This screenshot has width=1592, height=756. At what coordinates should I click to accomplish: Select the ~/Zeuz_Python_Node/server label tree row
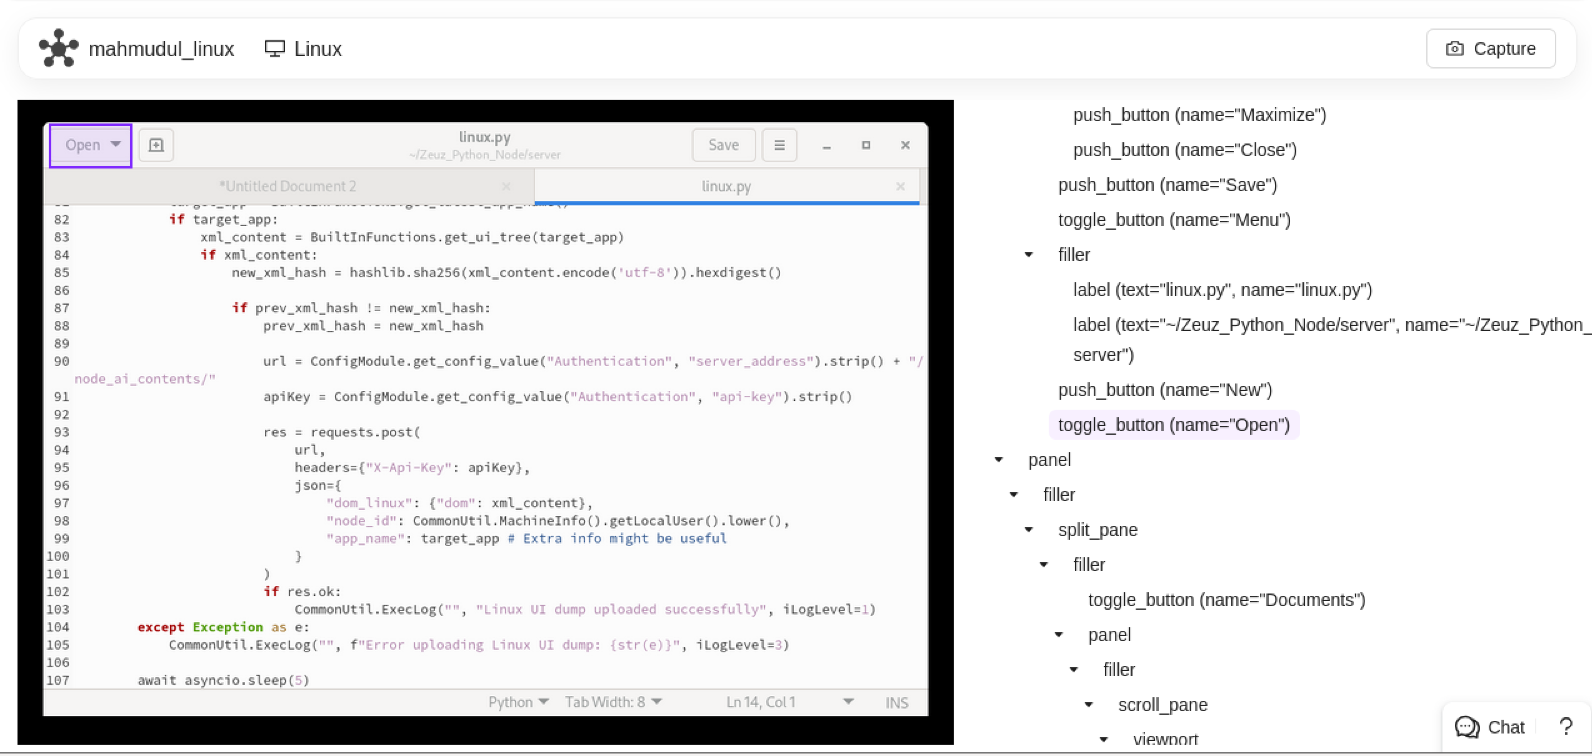tap(1332, 340)
